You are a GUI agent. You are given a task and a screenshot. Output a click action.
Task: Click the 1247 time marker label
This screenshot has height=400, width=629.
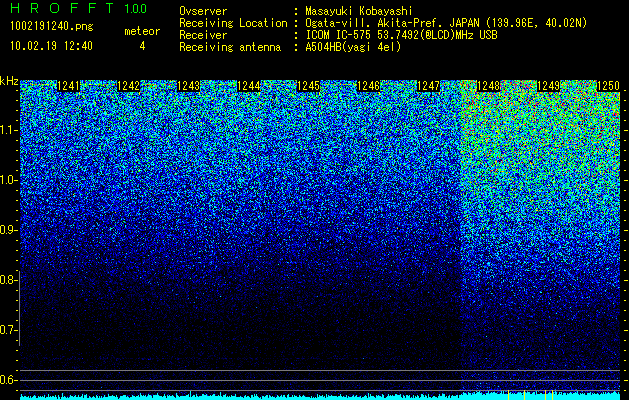(428, 86)
